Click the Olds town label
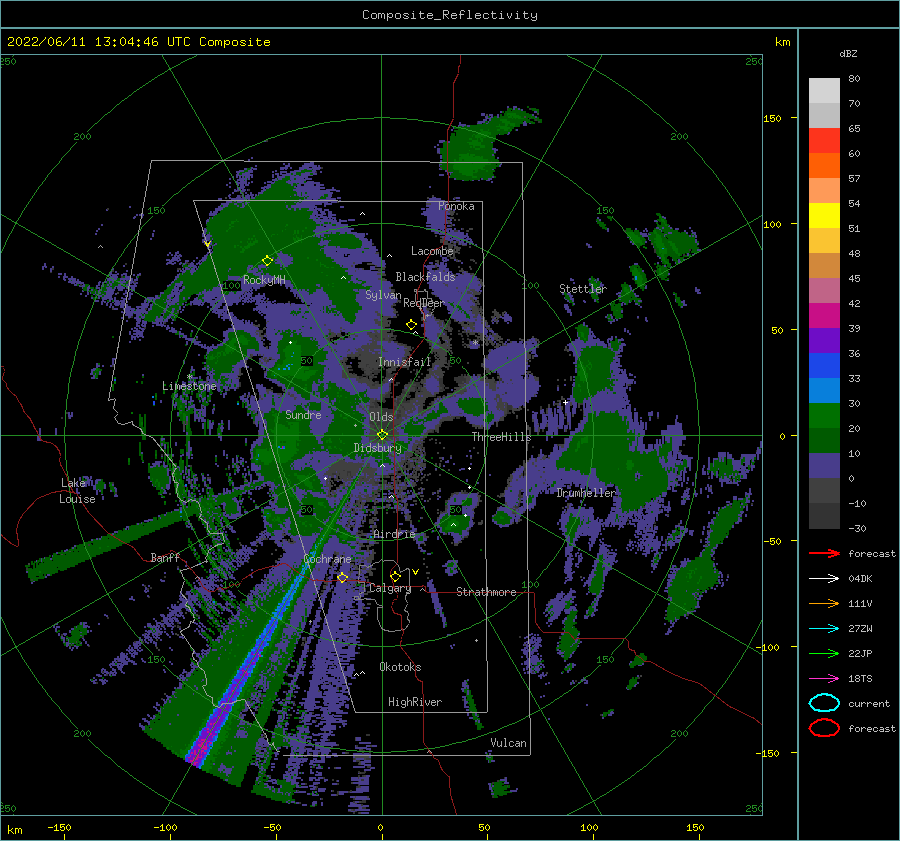This screenshot has width=900, height=841. pyautogui.click(x=381, y=417)
